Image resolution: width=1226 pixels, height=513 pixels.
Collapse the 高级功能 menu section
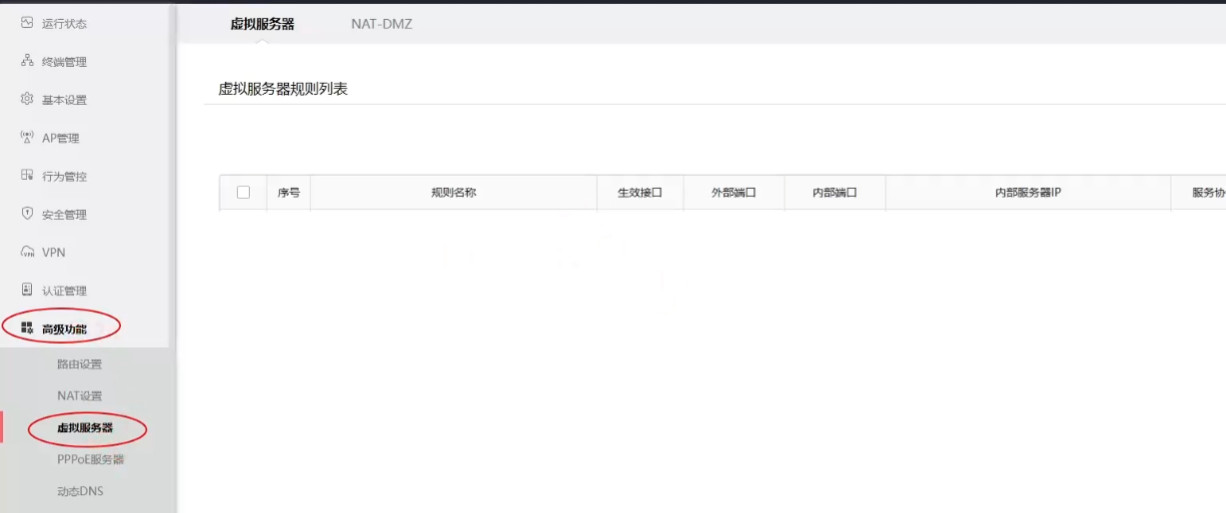pos(64,328)
